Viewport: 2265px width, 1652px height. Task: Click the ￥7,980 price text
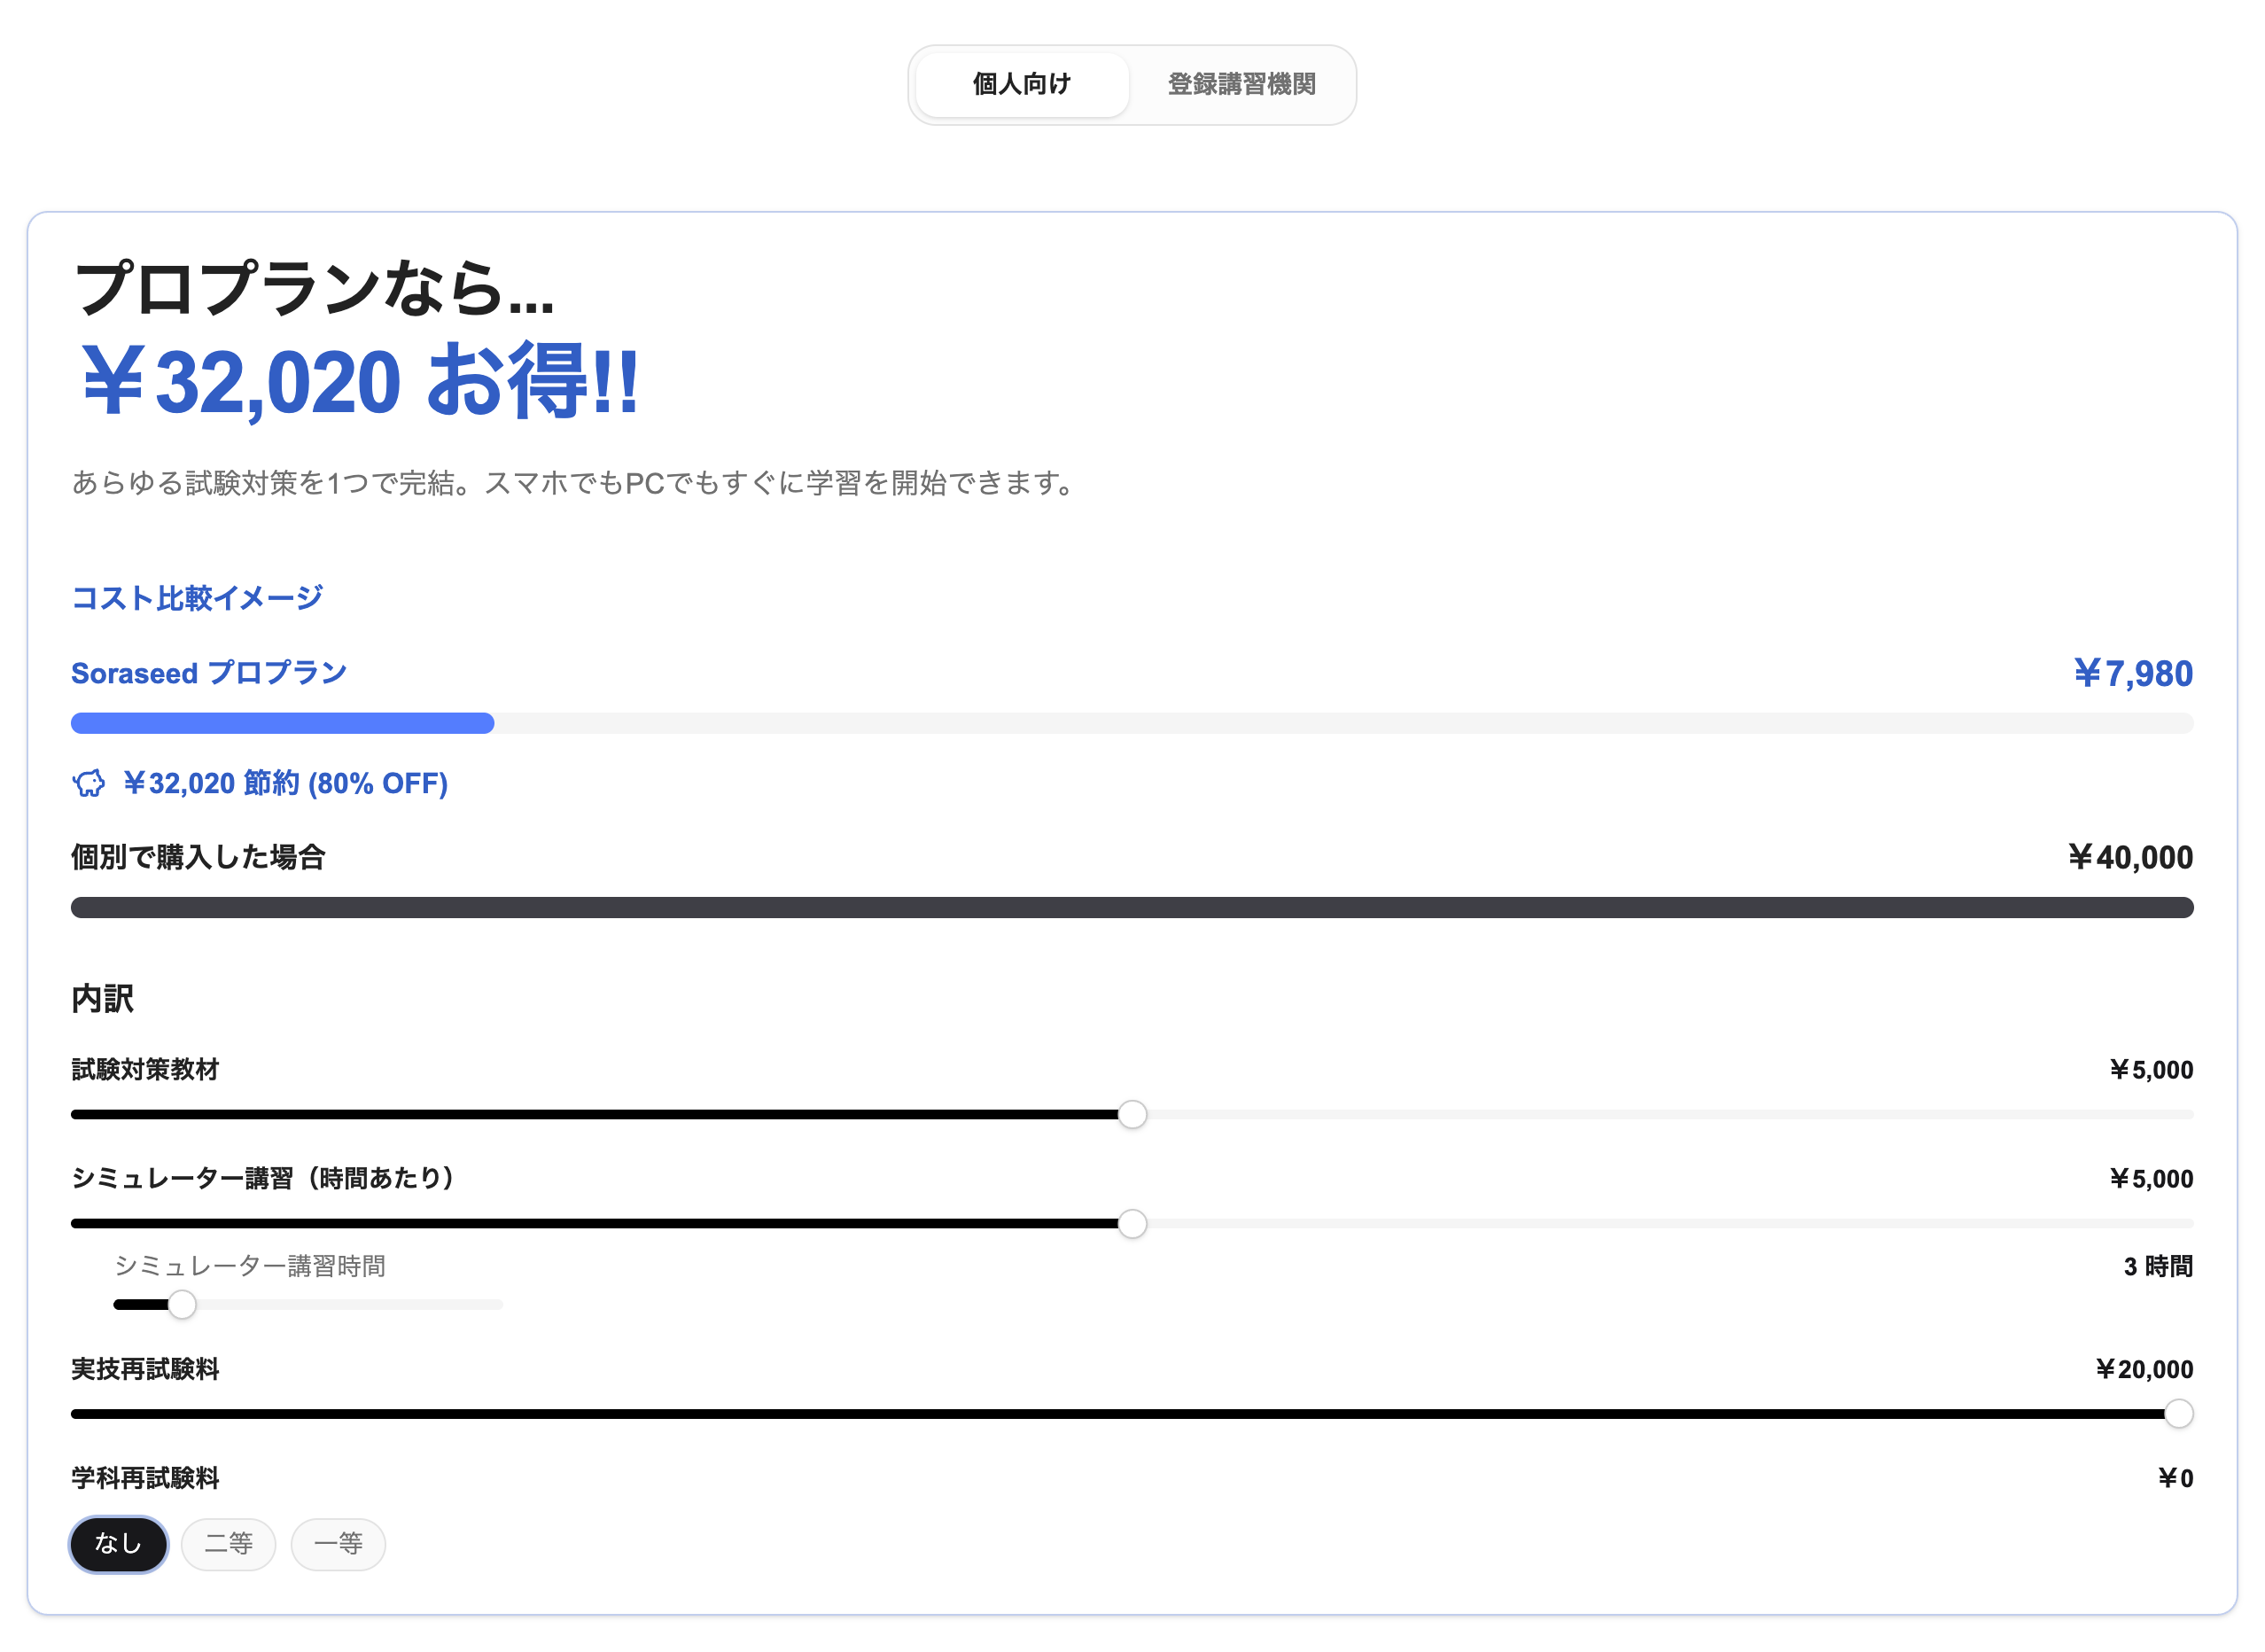[2132, 673]
